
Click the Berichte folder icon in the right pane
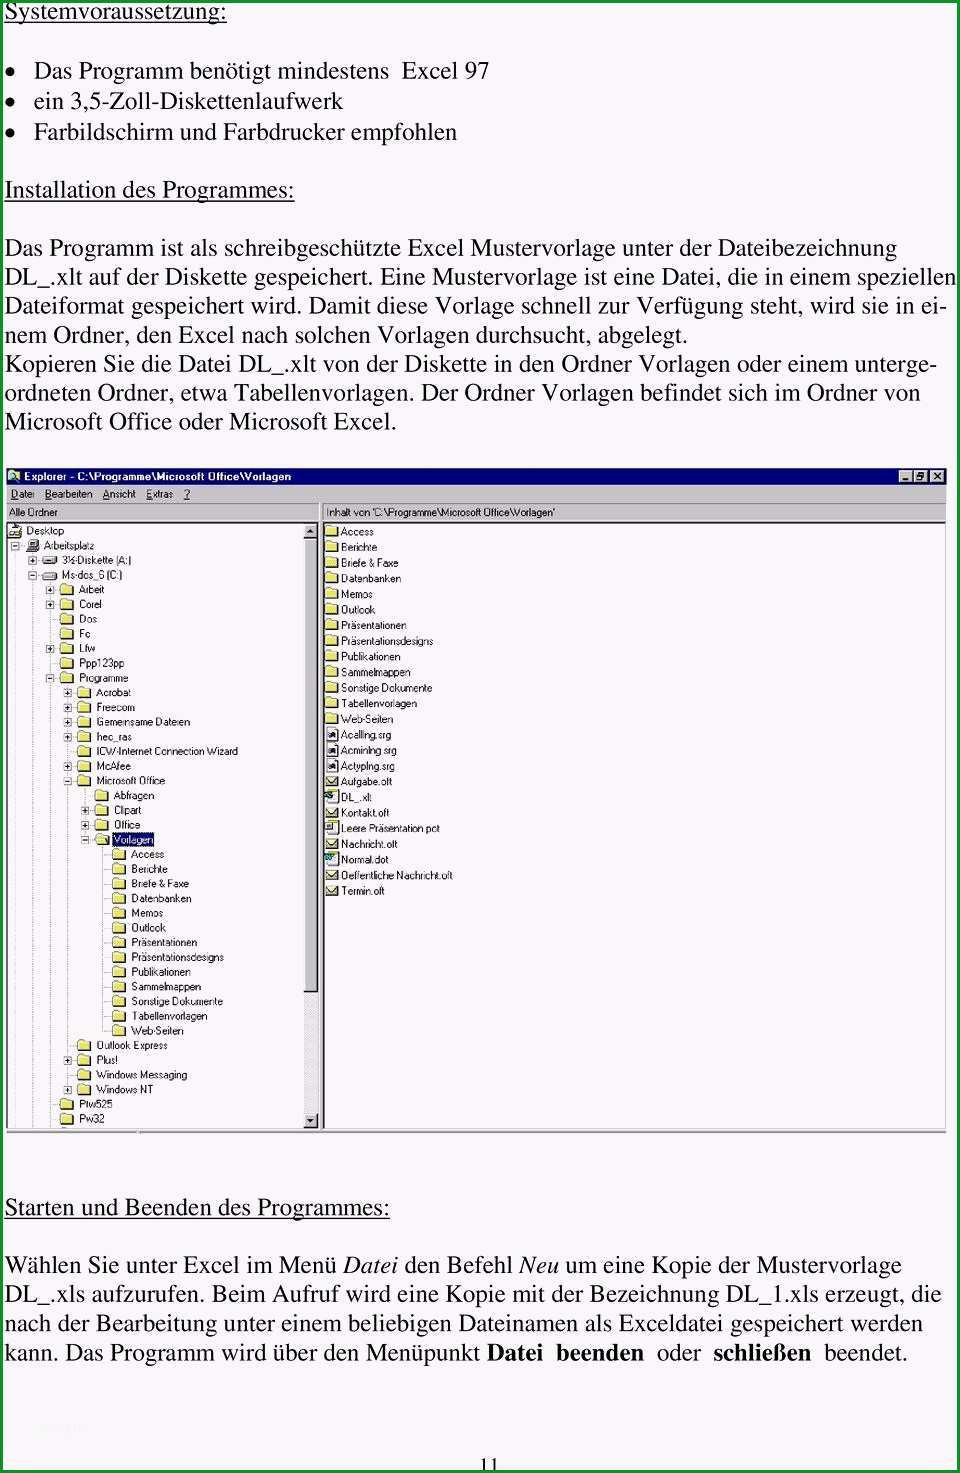(x=332, y=547)
